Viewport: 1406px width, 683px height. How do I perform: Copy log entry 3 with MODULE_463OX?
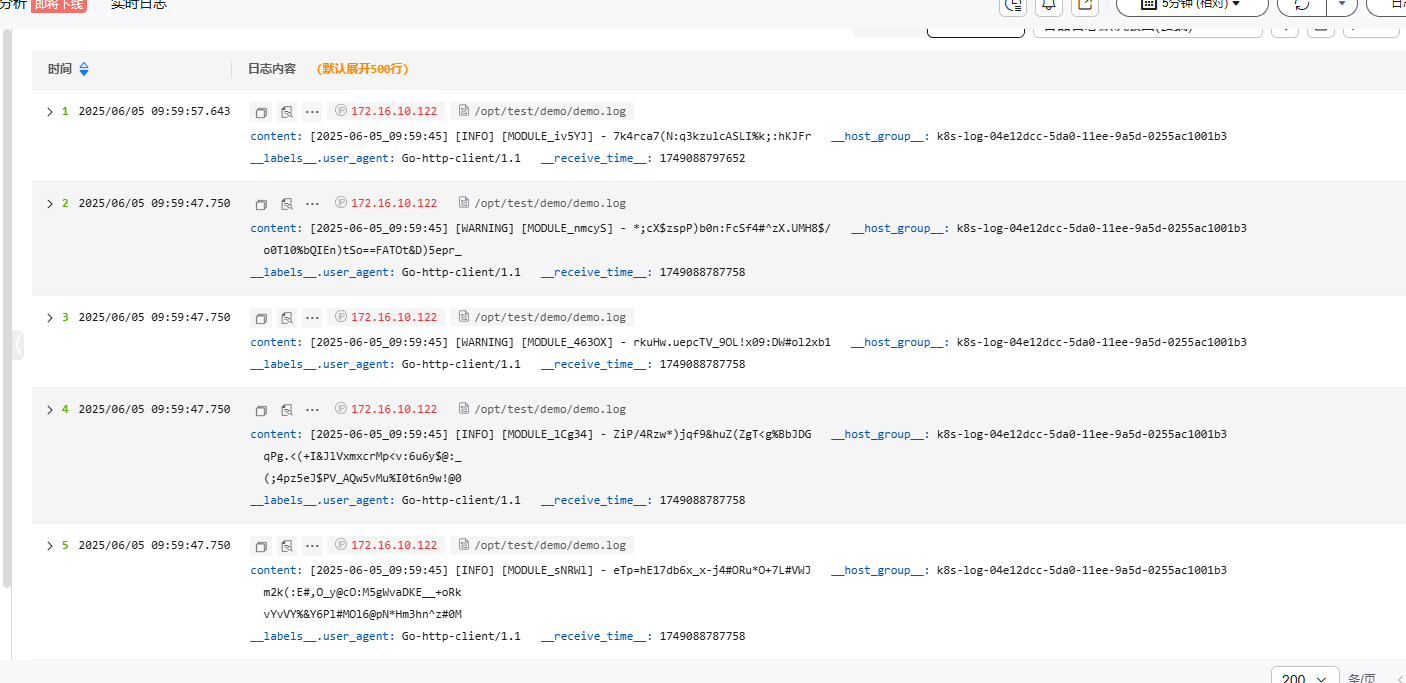(x=261, y=318)
